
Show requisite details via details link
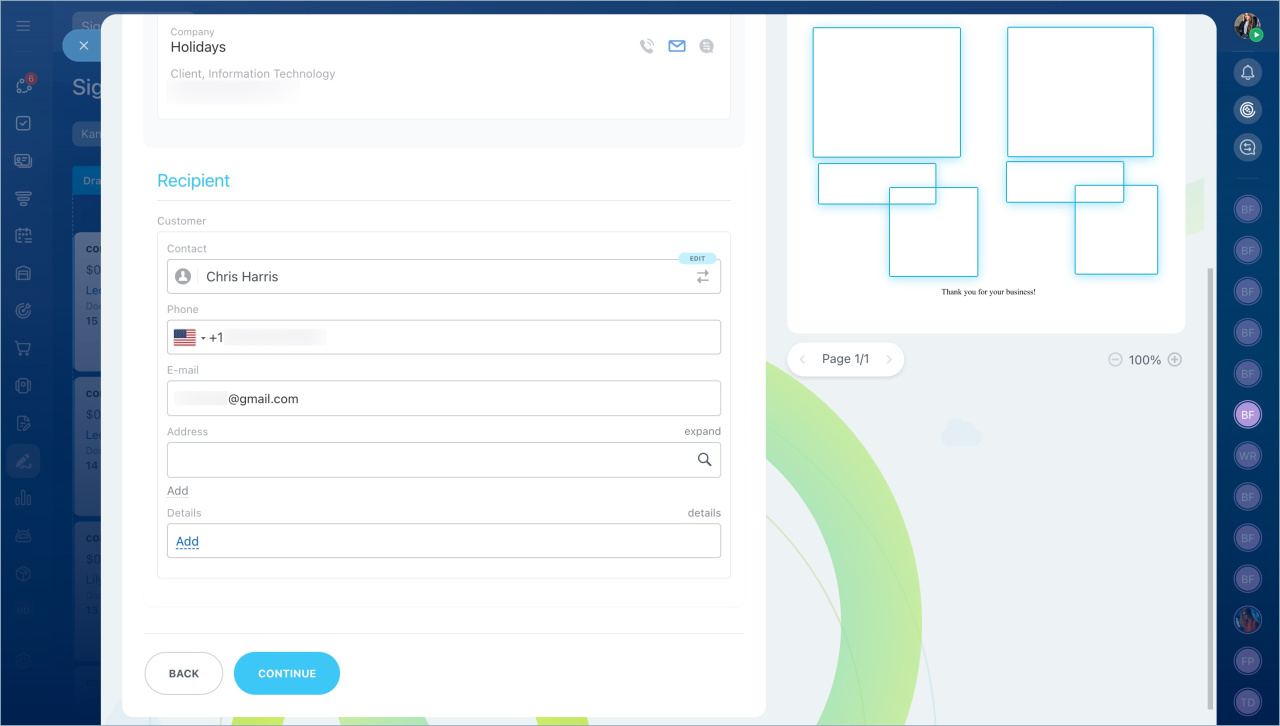point(704,513)
